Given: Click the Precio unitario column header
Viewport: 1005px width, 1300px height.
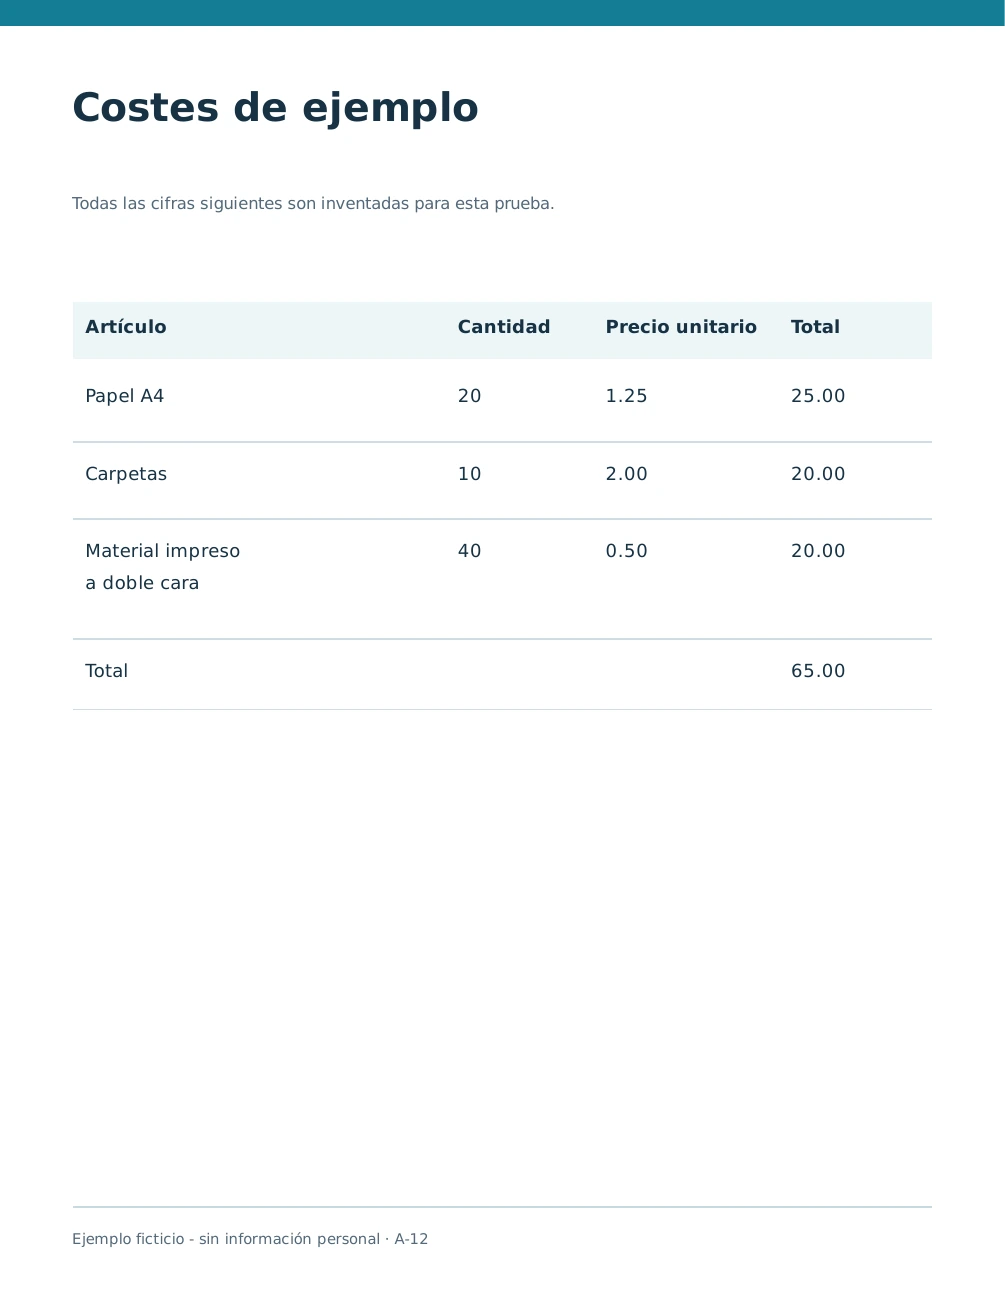Looking at the screenshot, I should pos(681,327).
